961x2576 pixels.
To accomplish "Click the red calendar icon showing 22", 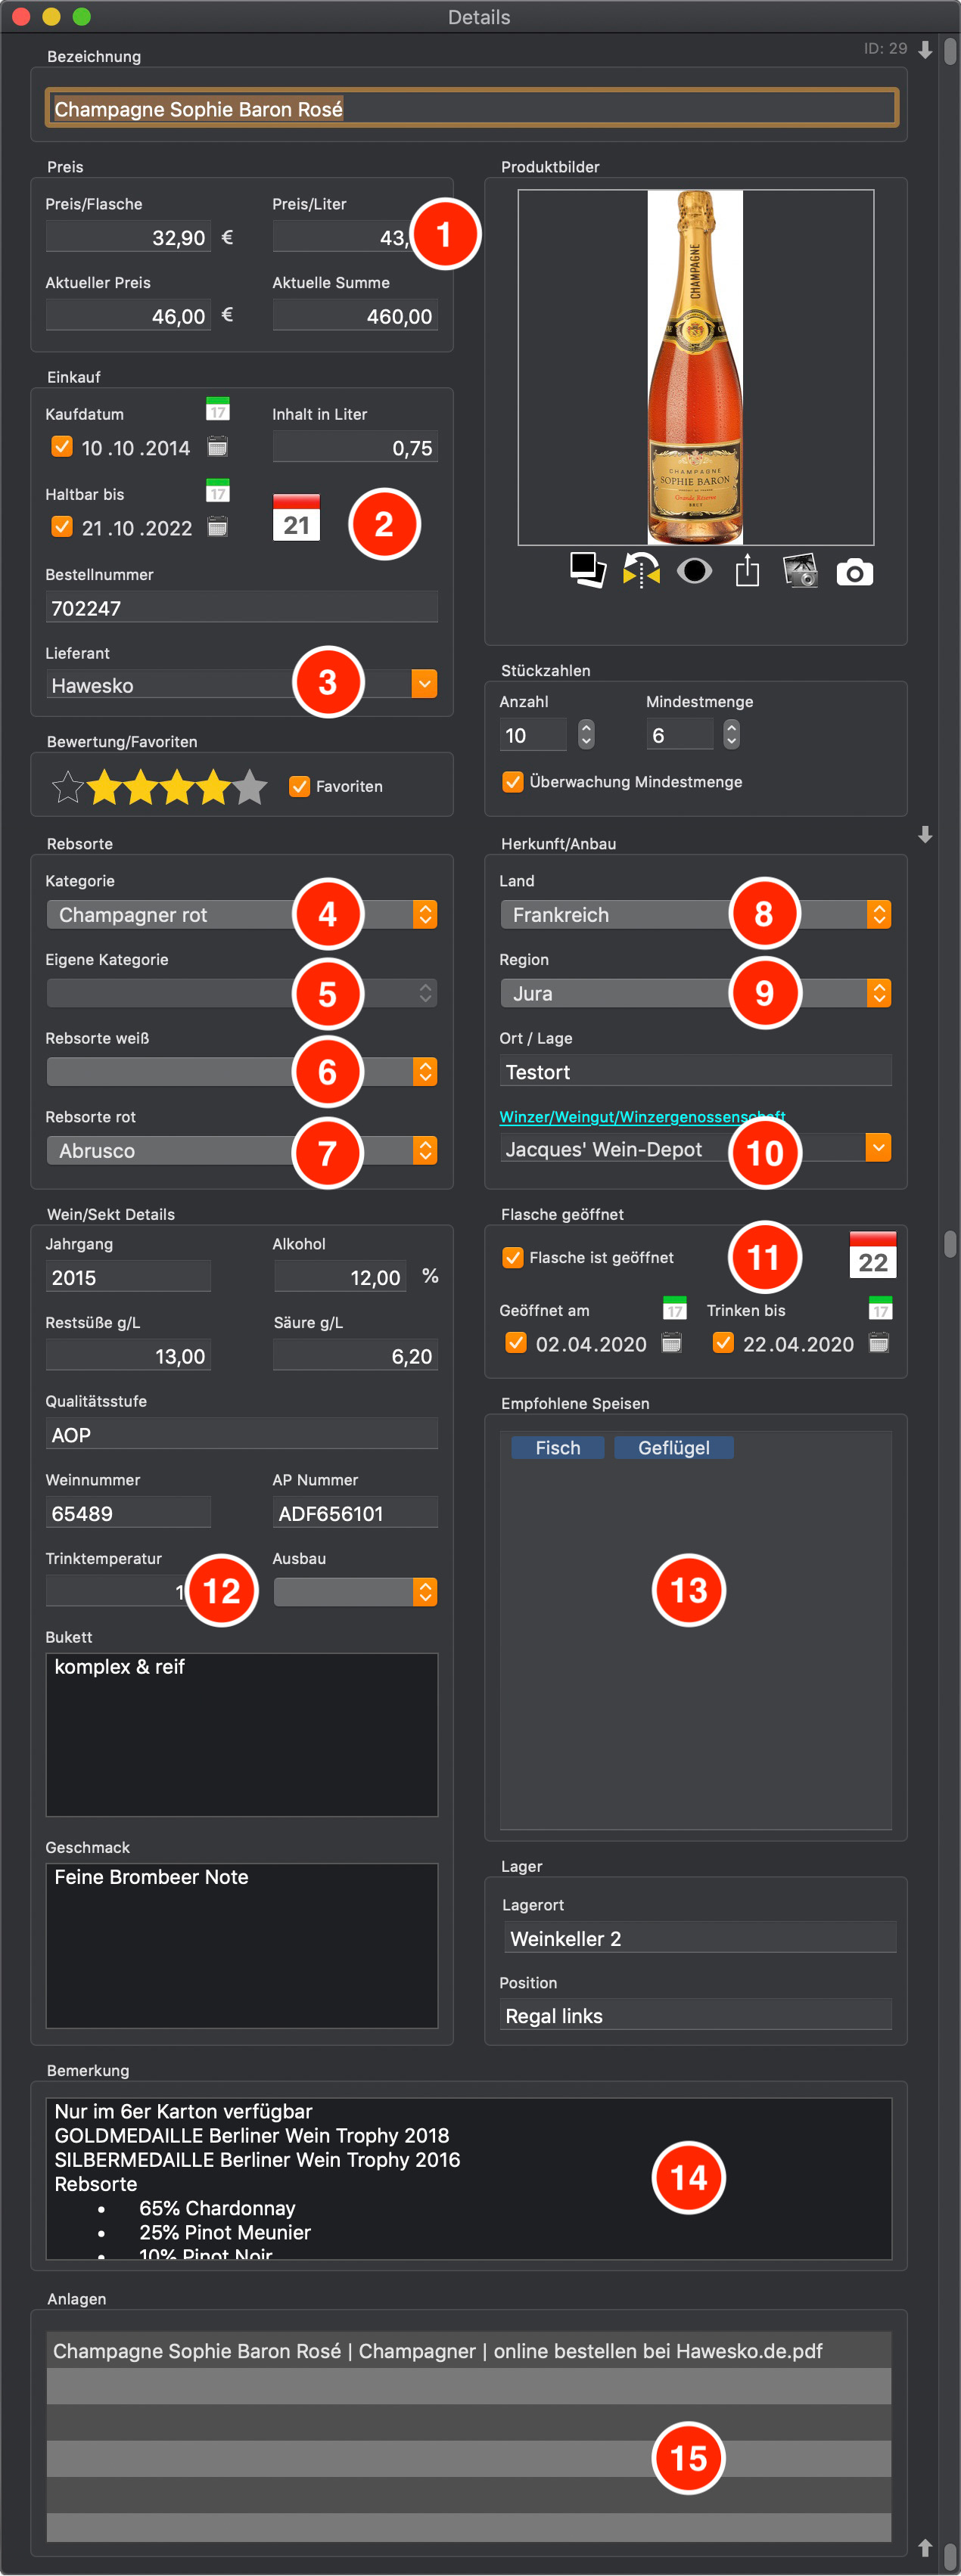I will [873, 1254].
